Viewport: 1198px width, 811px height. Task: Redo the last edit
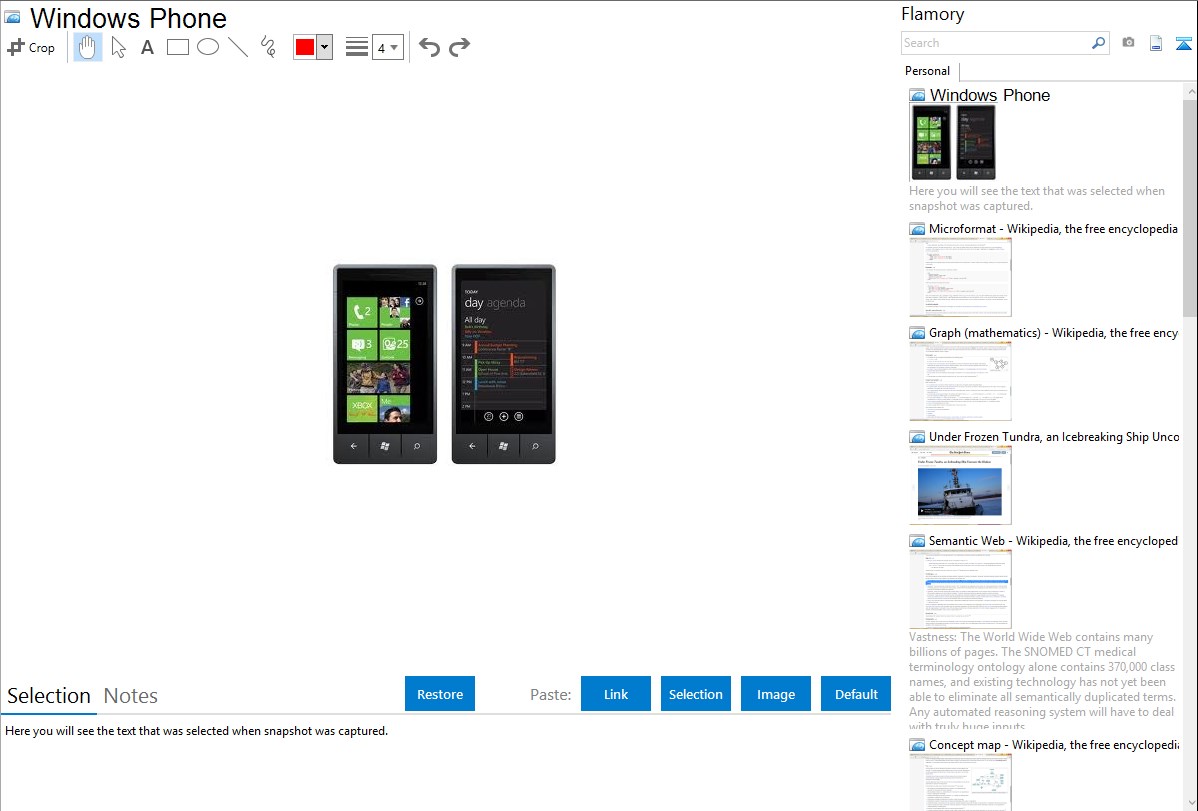tap(459, 47)
